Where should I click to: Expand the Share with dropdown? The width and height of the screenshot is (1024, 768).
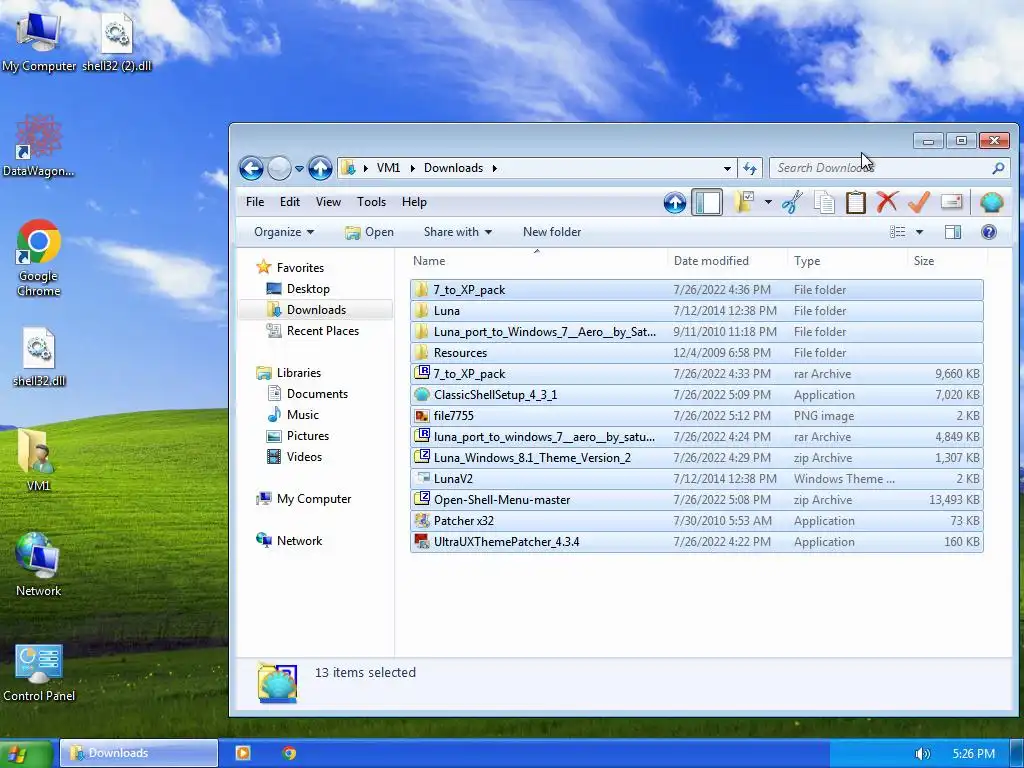point(458,232)
